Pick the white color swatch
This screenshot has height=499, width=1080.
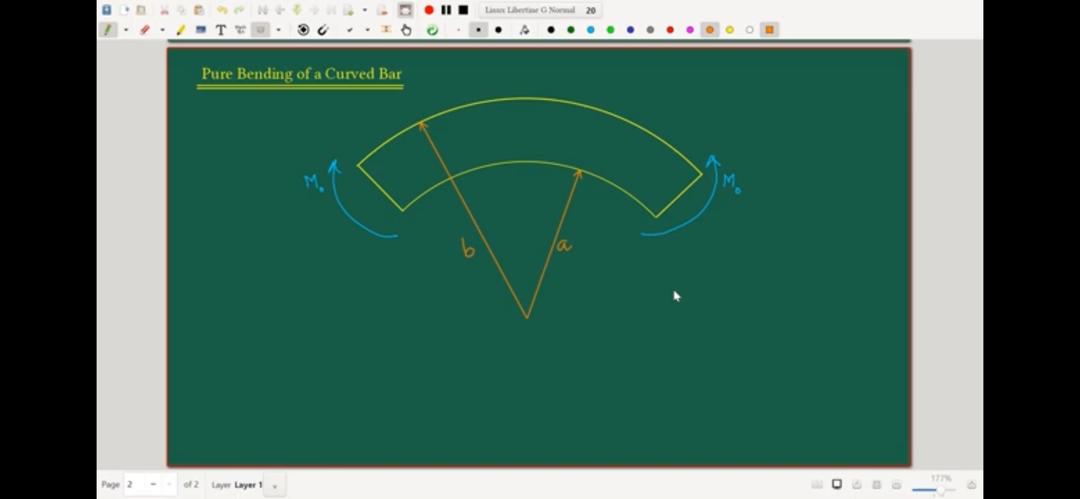tap(749, 30)
